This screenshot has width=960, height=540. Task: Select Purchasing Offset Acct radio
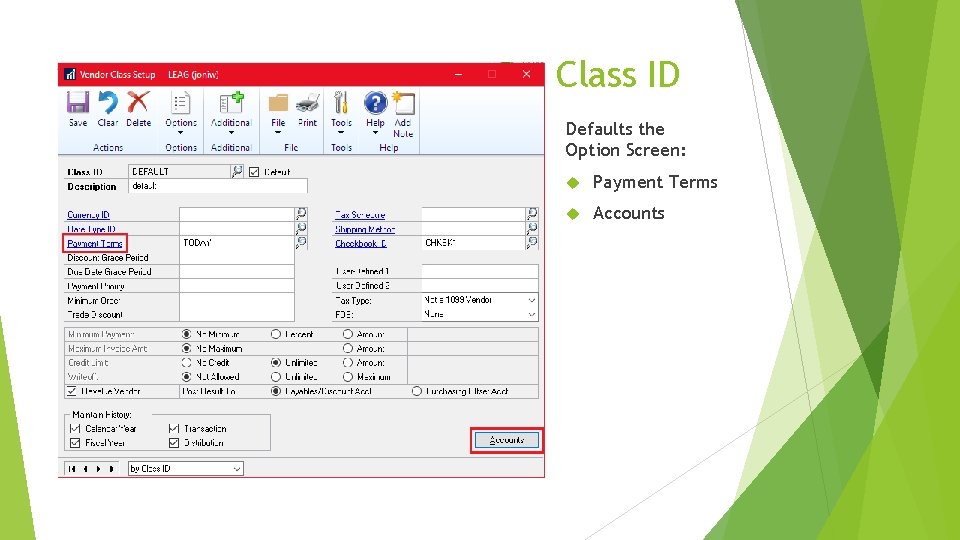[x=416, y=391]
